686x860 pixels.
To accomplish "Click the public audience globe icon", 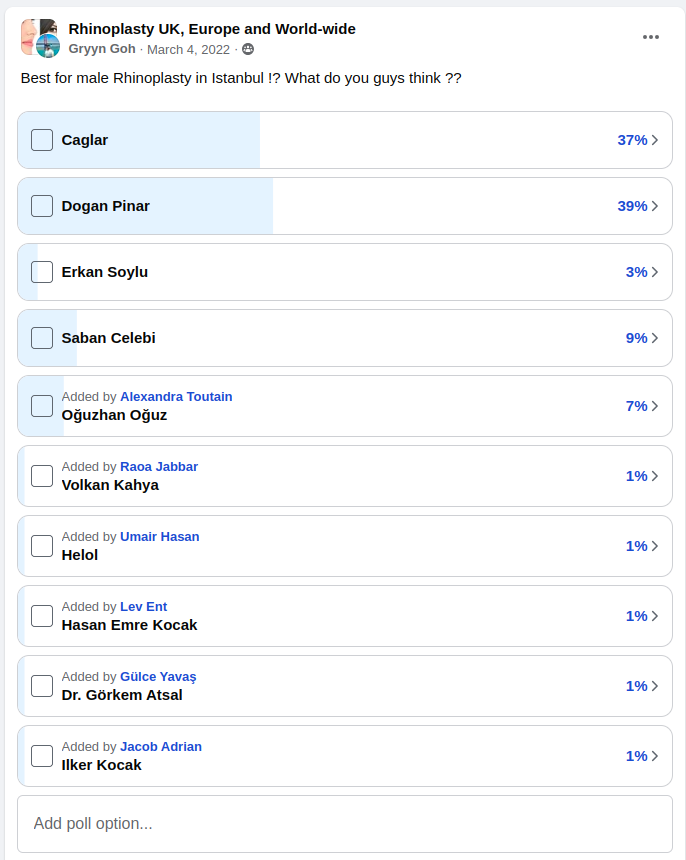I will pos(248,49).
